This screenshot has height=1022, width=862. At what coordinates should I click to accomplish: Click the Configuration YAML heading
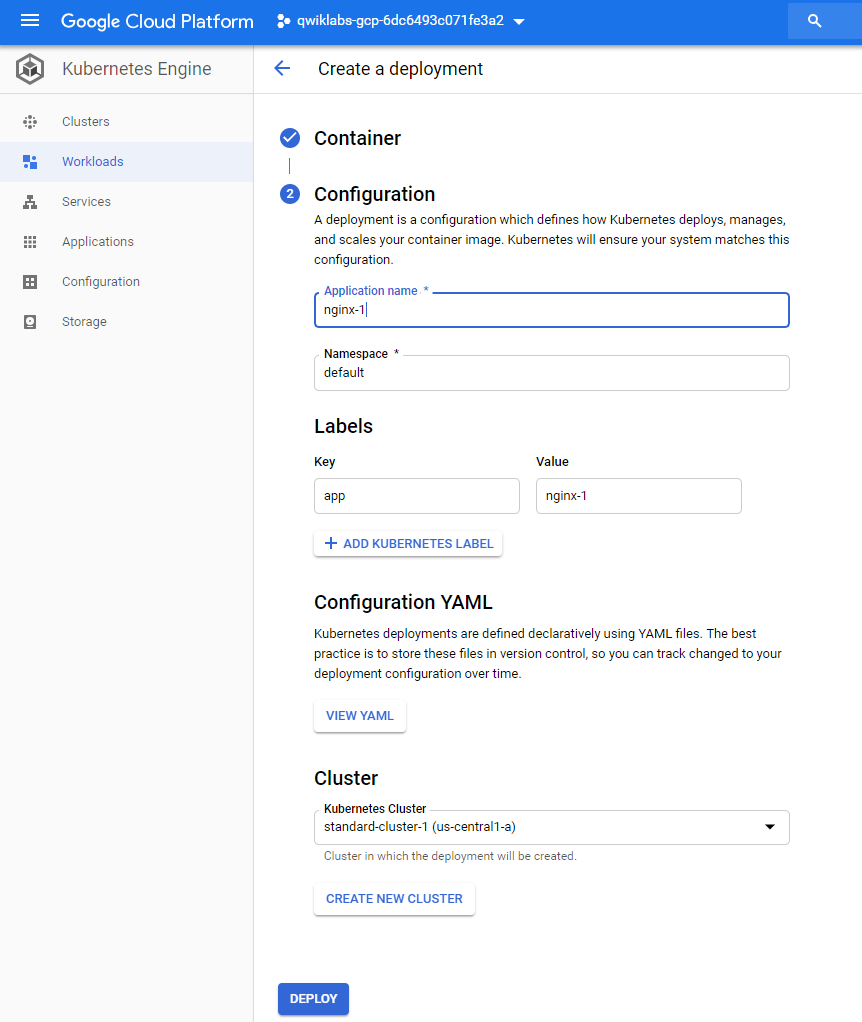click(403, 602)
